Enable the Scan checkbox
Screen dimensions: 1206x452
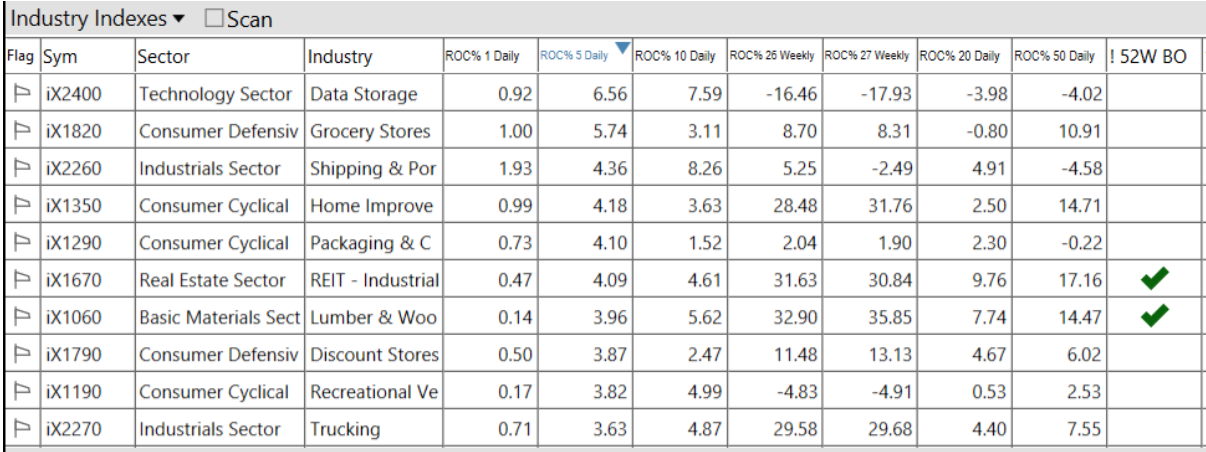(x=214, y=19)
